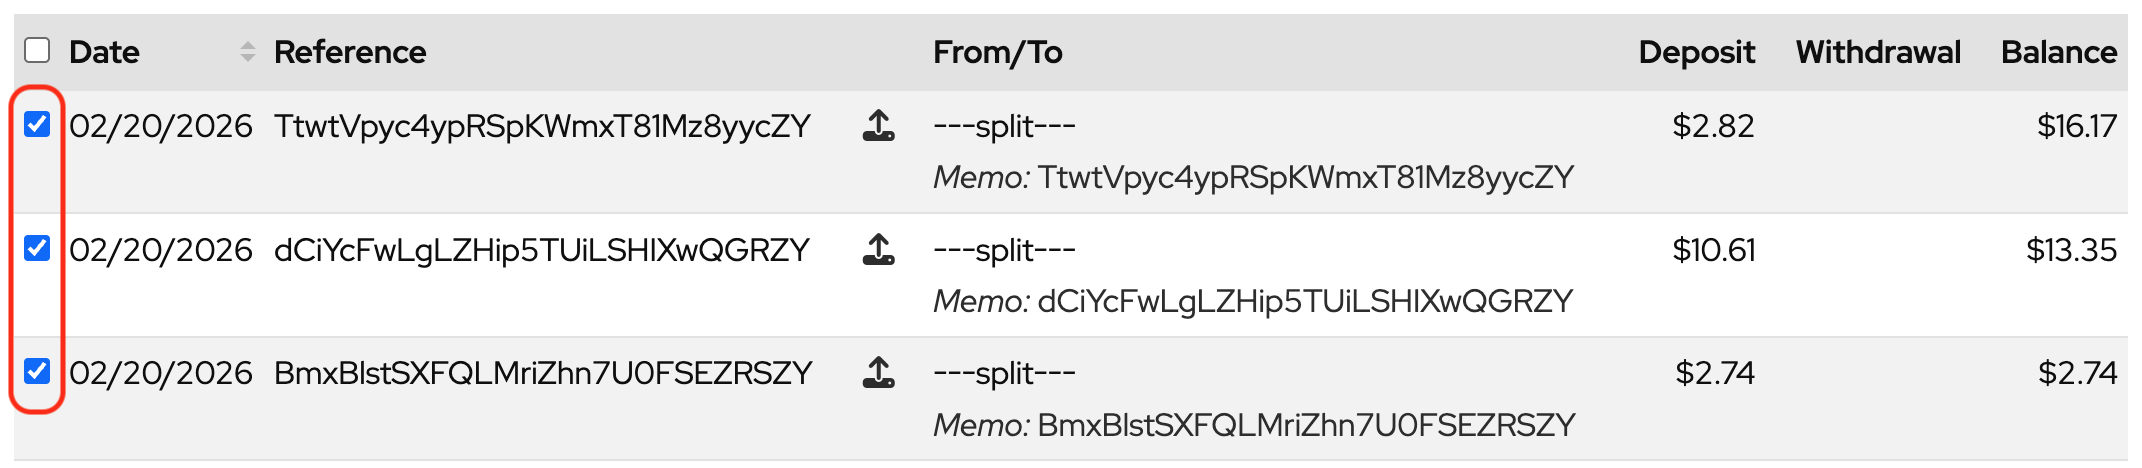Open reference dCiYcFwLgLZHip5TUiLSHIXwQGRZY

(x=542, y=250)
